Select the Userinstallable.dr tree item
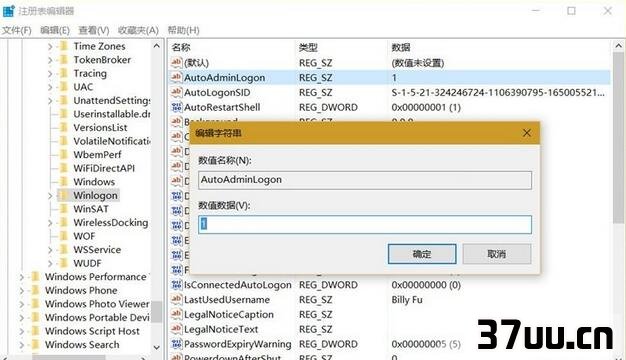 (x=111, y=114)
